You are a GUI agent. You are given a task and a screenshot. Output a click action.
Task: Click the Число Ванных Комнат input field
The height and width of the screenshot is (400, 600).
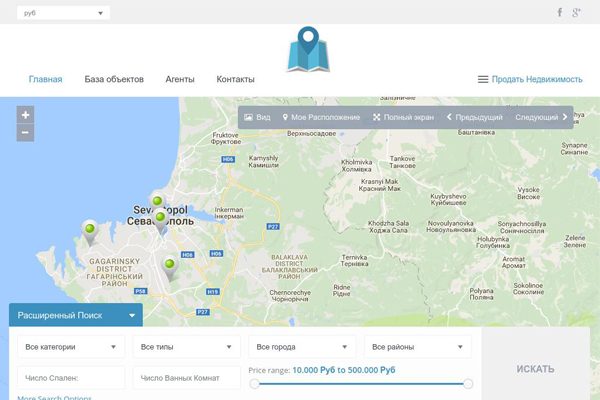pos(187,378)
